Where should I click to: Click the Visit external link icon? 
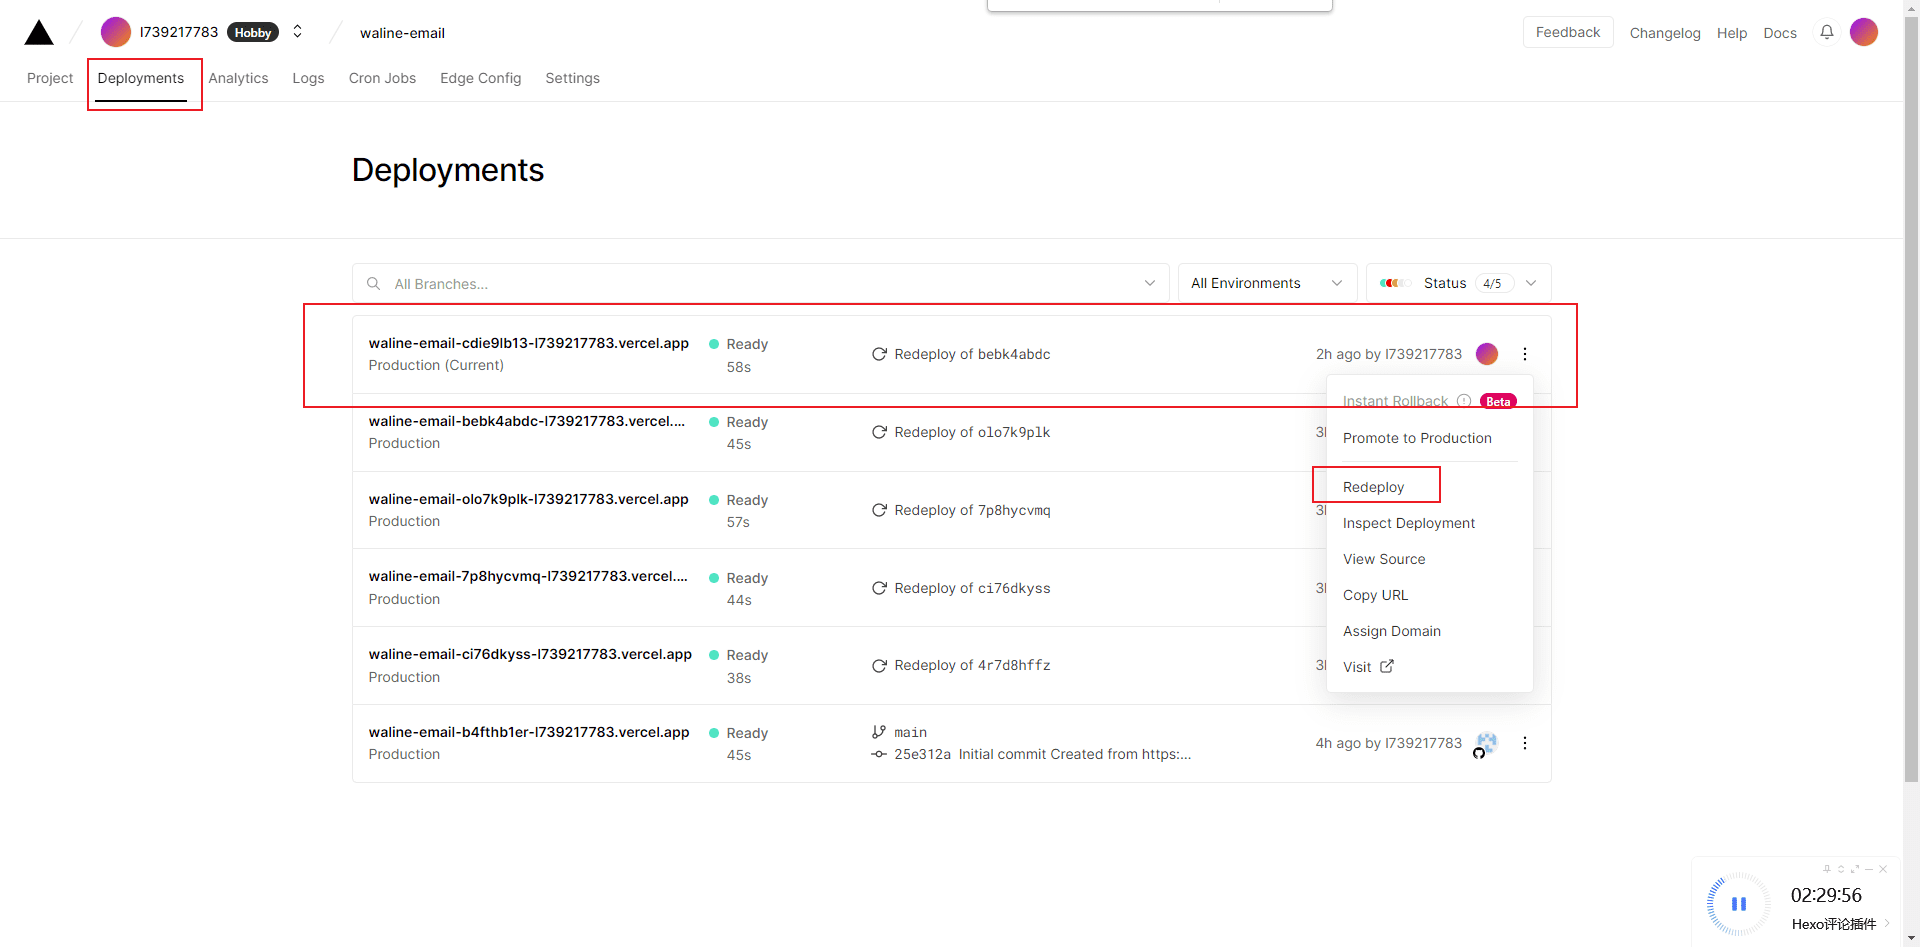tap(1387, 666)
